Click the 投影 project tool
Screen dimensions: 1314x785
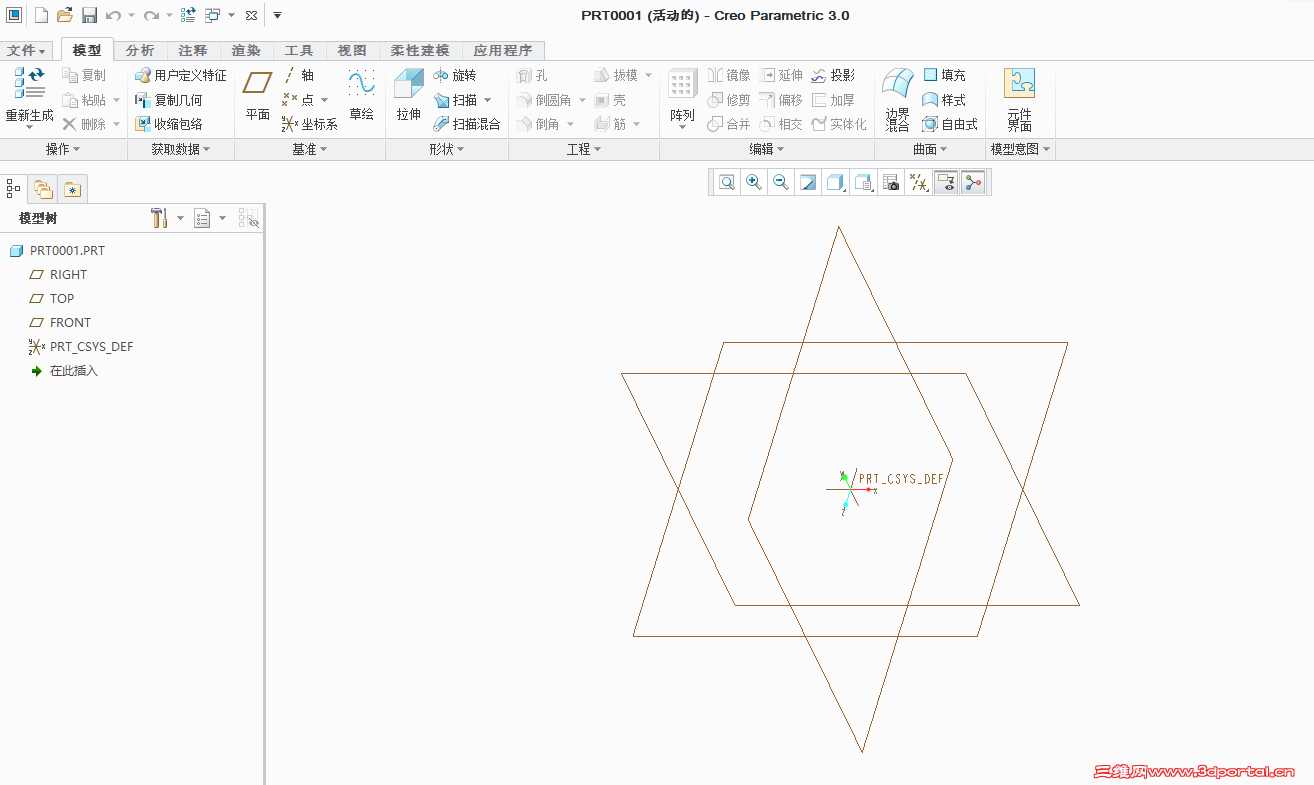(833, 75)
